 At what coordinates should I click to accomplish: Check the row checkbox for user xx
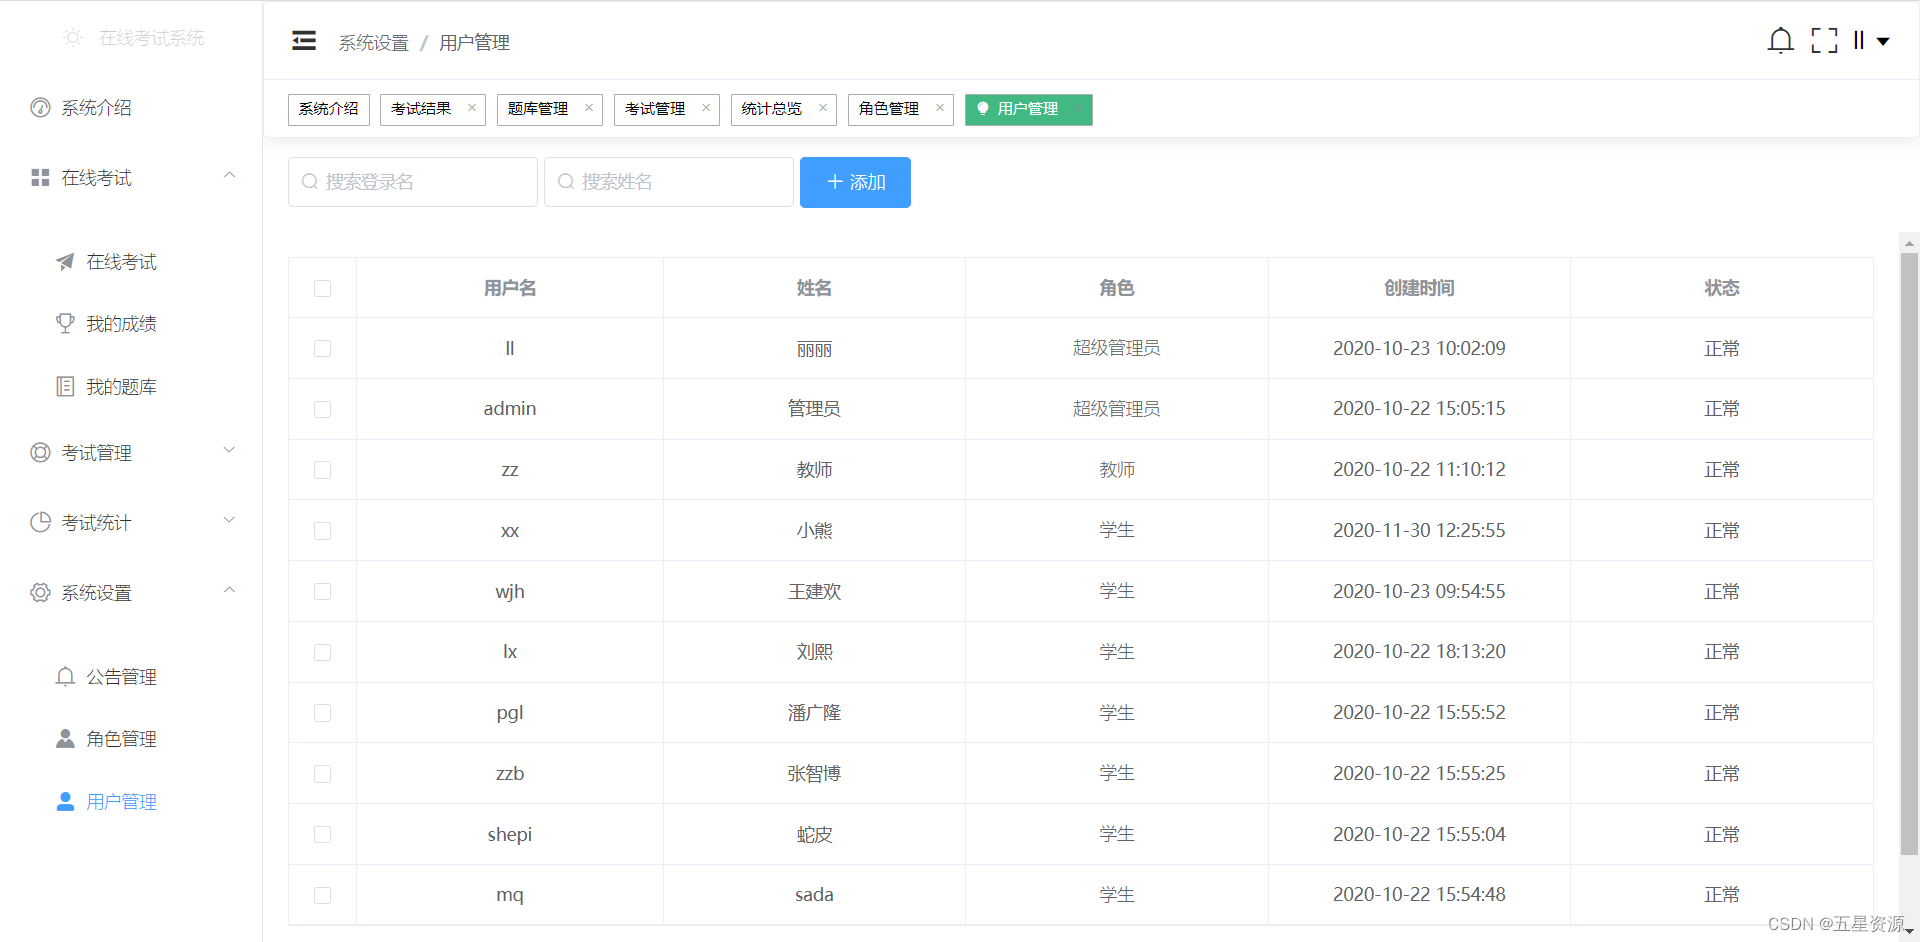click(322, 531)
